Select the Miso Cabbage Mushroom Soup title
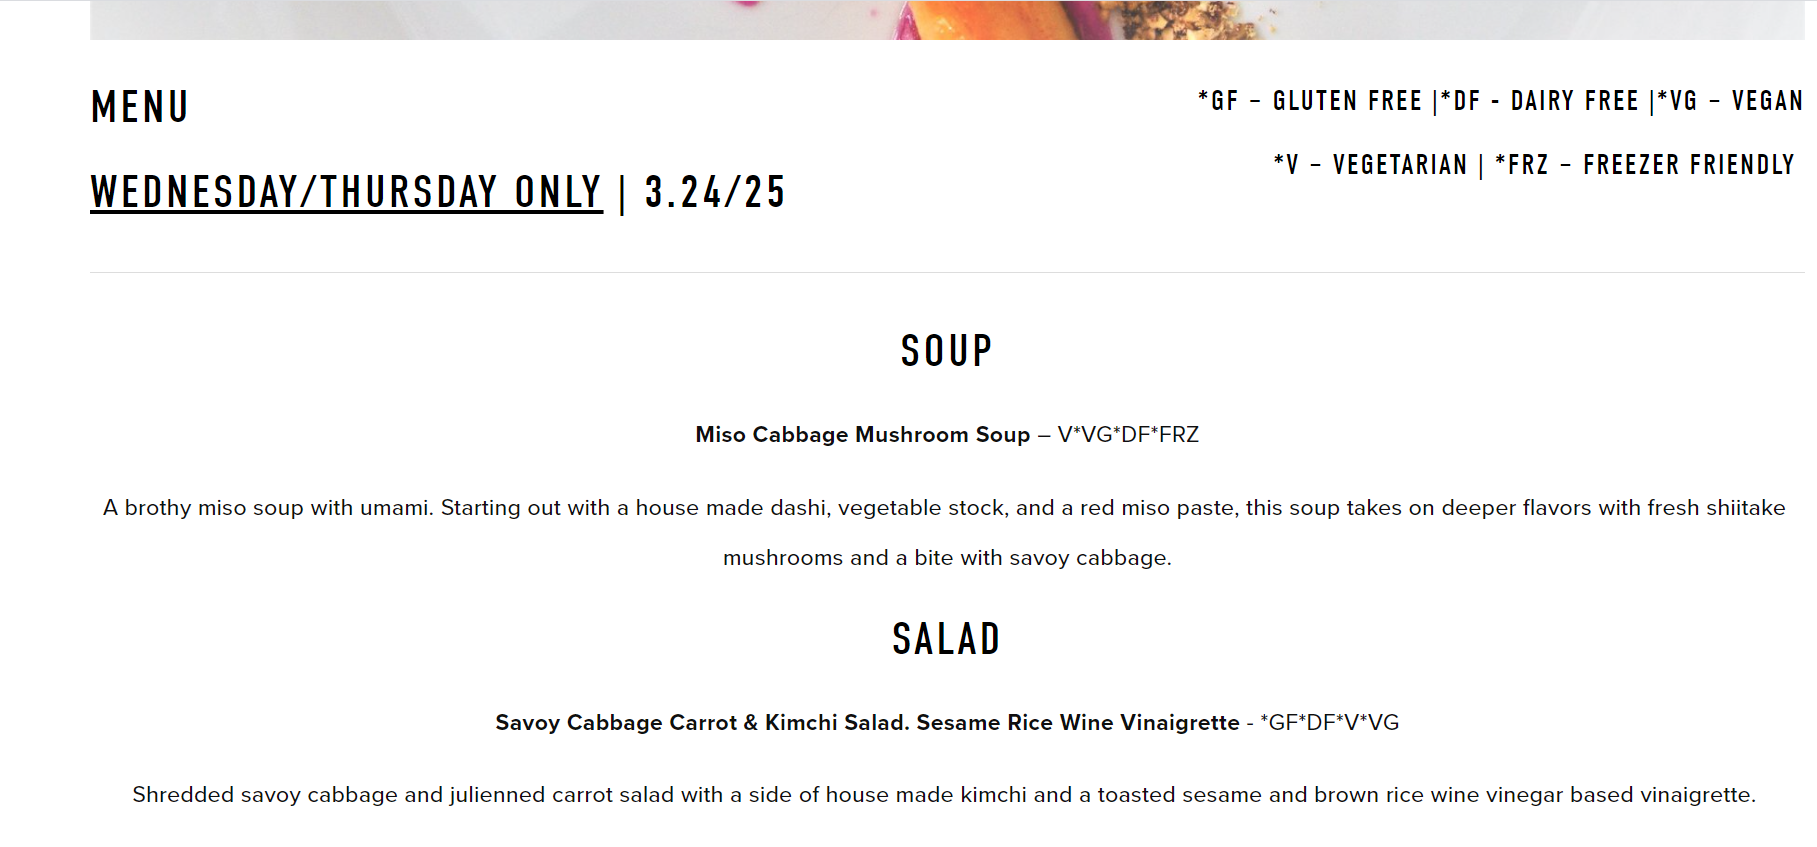The image size is (1817, 847). (862, 435)
